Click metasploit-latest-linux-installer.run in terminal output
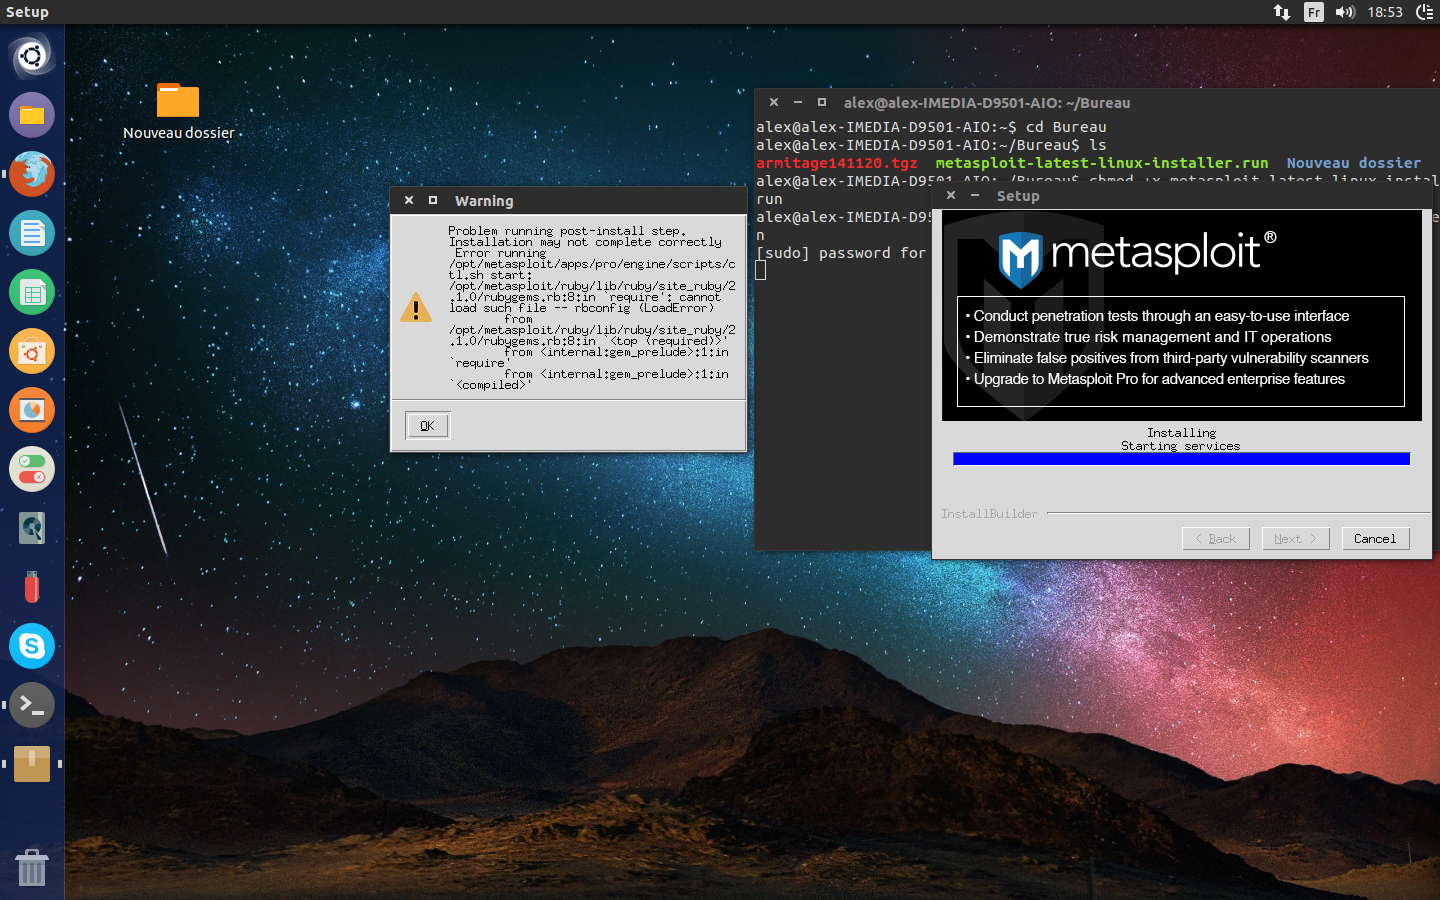The image size is (1440, 900). click(x=1101, y=163)
